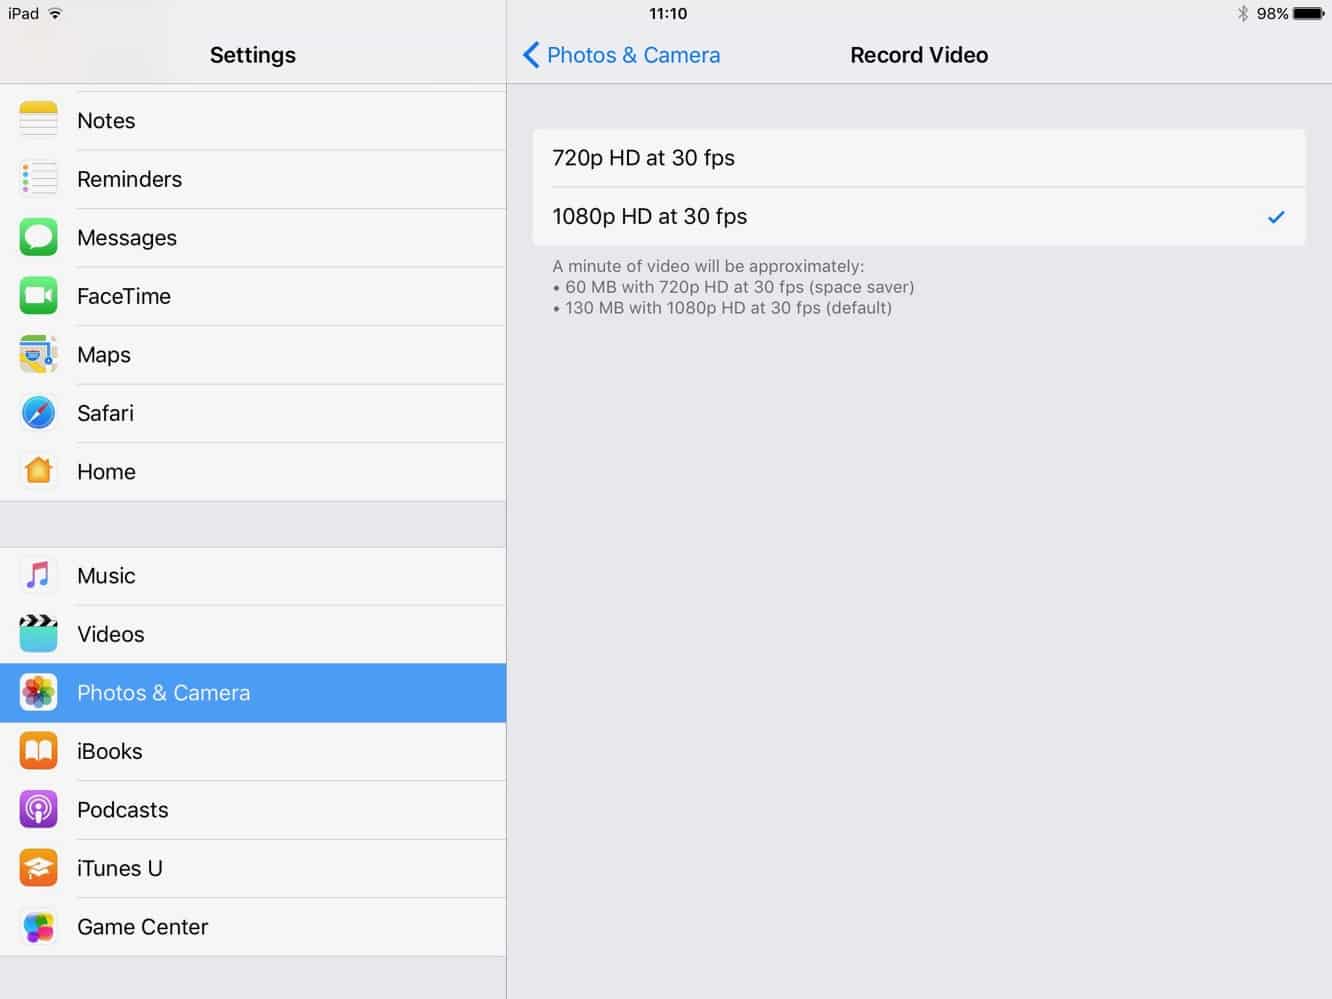Tap the 130 MB default note
This screenshot has width=1332, height=999.
pos(723,308)
